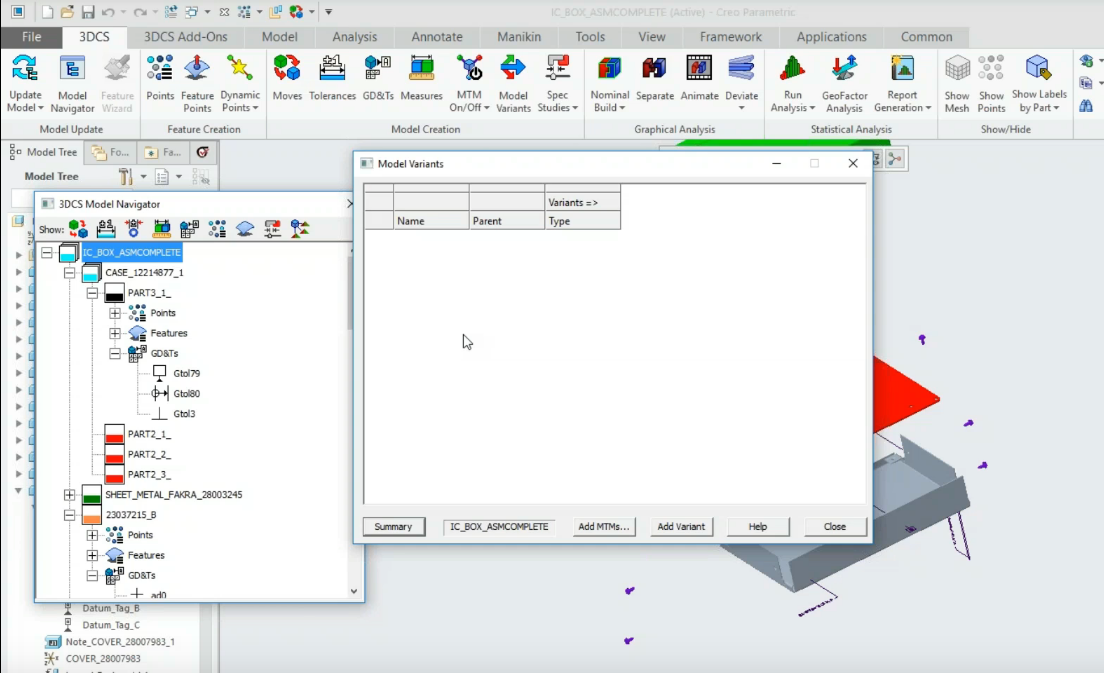Start the Animate tool in Graphical Analysis
This screenshot has height=673, width=1104.
coord(699,70)
